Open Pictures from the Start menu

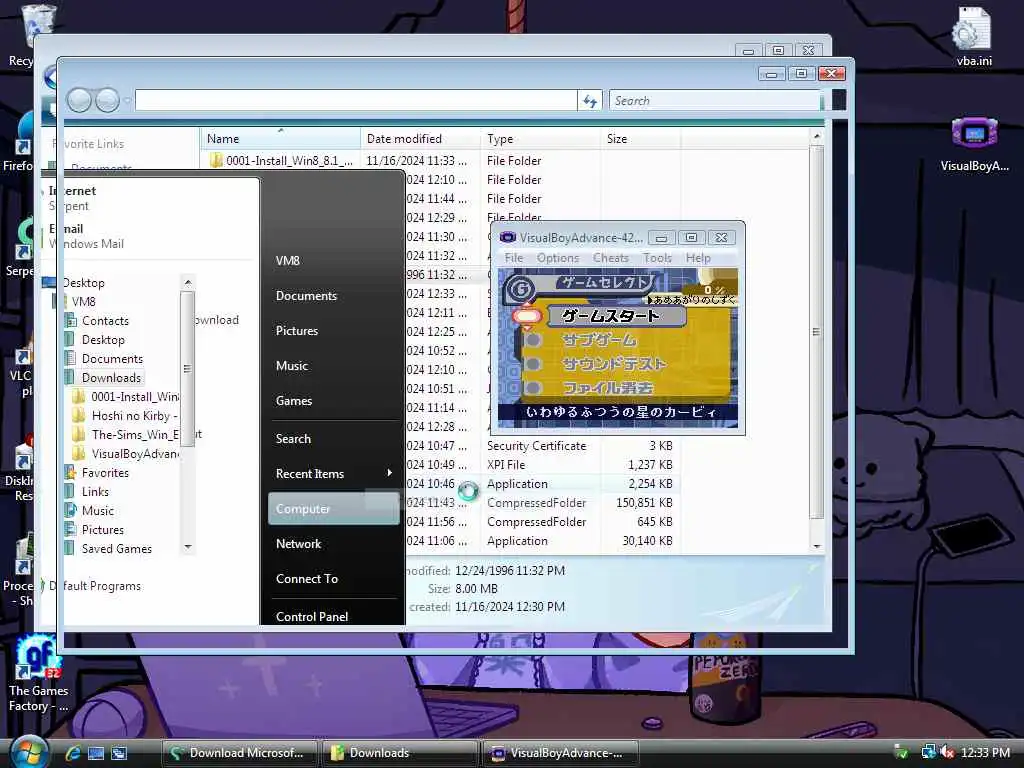click(297, 331)
